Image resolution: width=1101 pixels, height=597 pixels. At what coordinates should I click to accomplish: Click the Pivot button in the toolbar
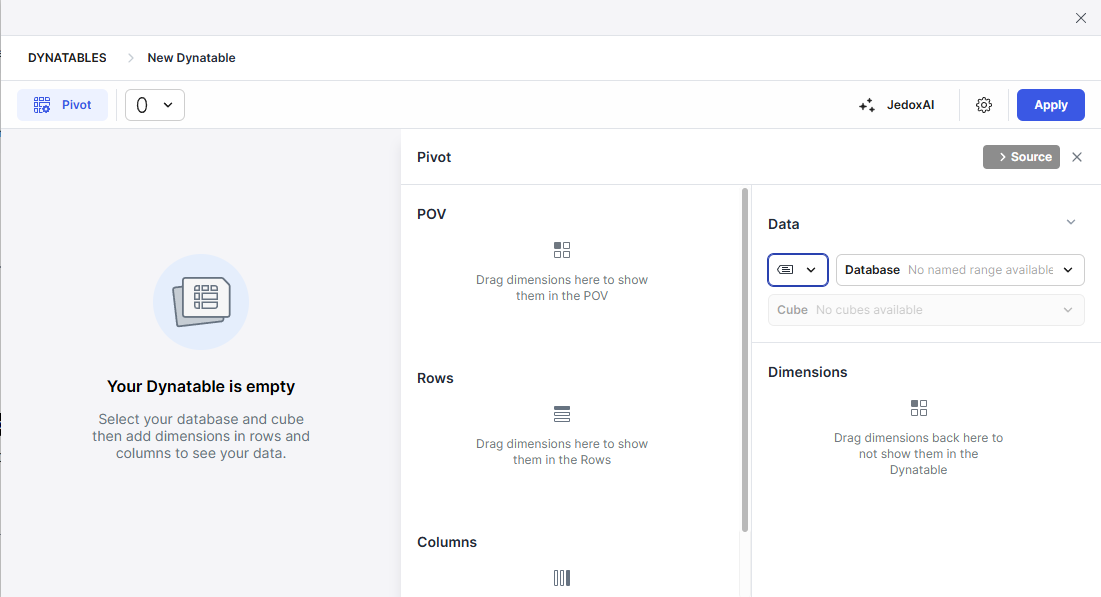point(62,105)
